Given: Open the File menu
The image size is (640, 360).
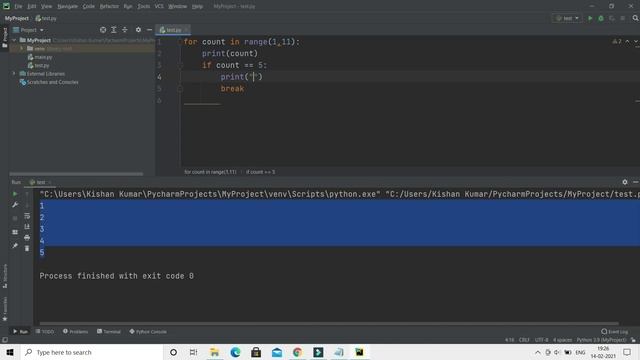Looking at the screenshot, I should [19, 6].
